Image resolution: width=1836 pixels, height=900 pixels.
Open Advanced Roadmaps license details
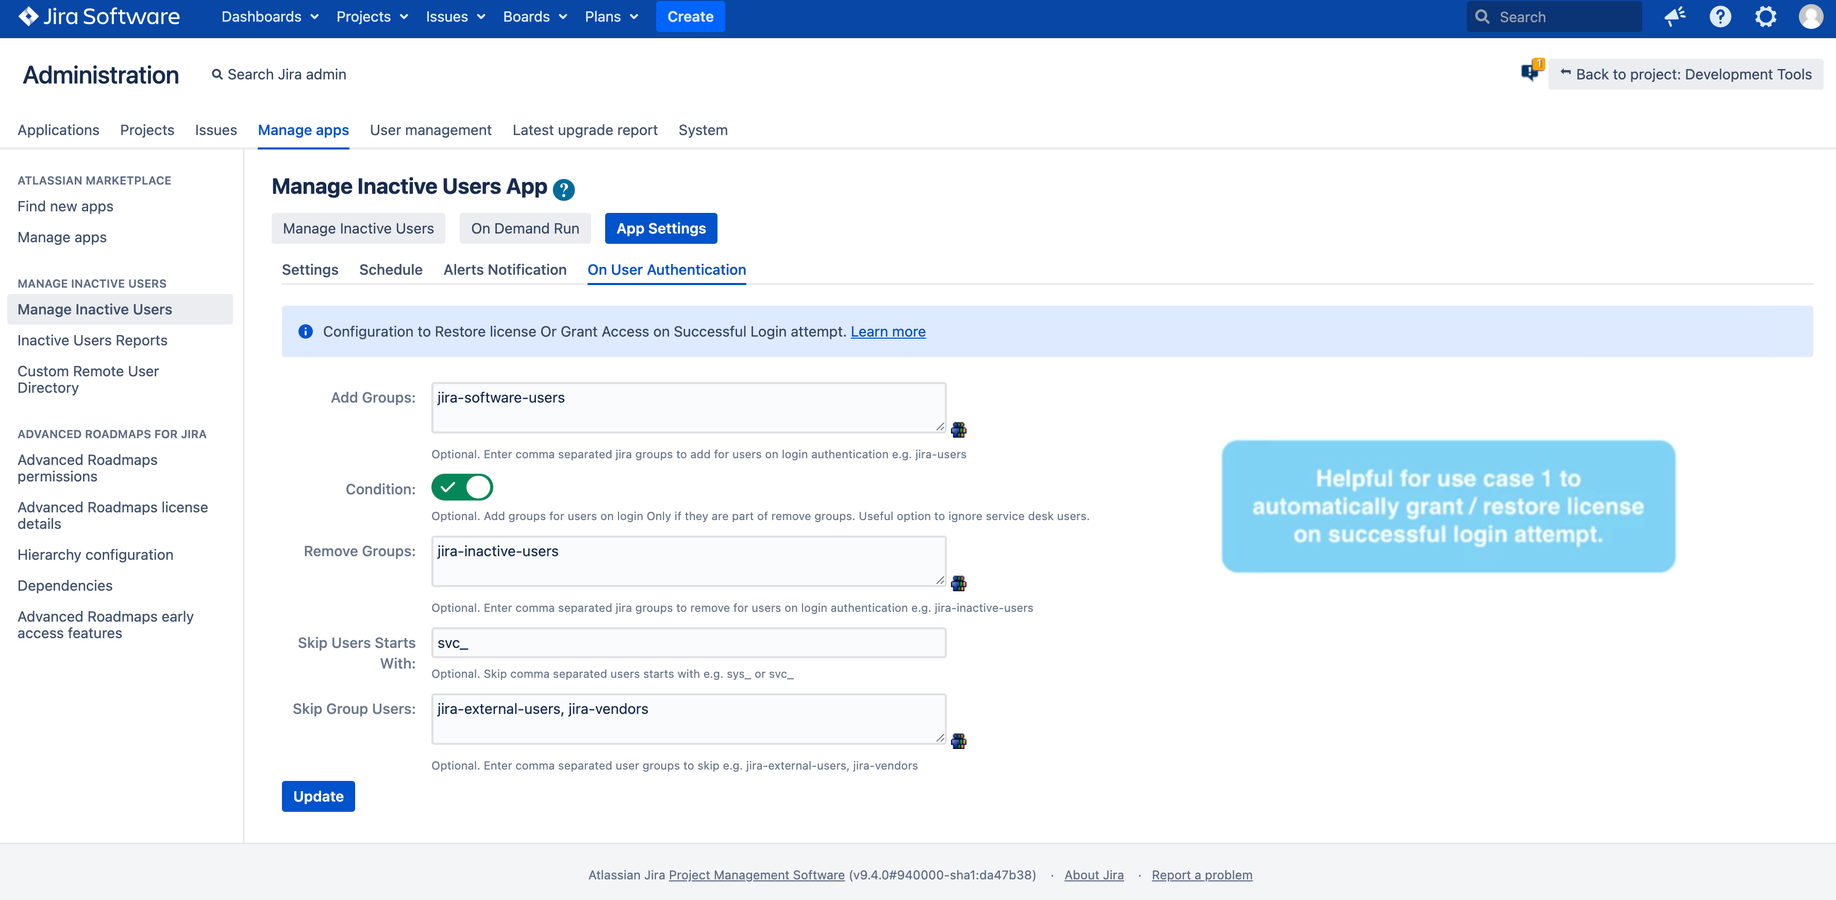[113, 515]
